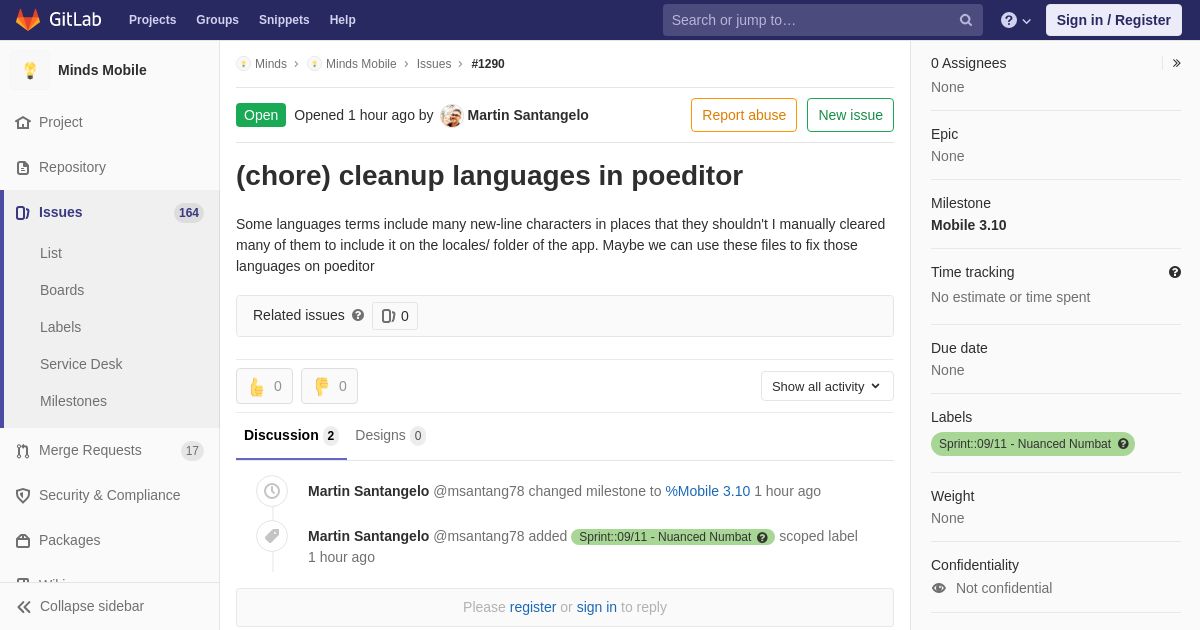Click the Merge Requests icon in sidebar
Screen dimensions: 1200x630
tap(23, 450)
